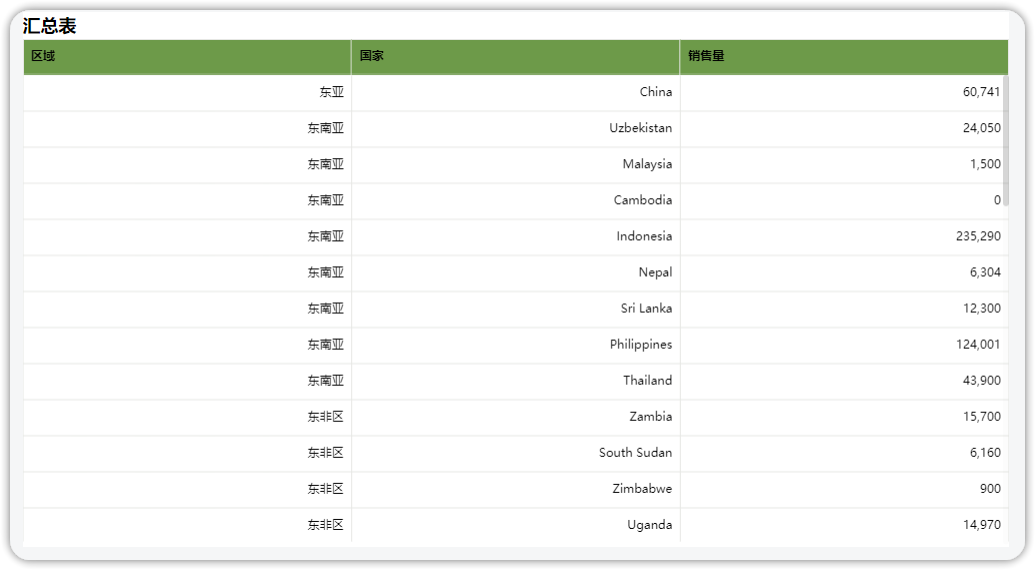Click the 国家 column header
Screen dimensions: 1035x570
click(516, 57)
